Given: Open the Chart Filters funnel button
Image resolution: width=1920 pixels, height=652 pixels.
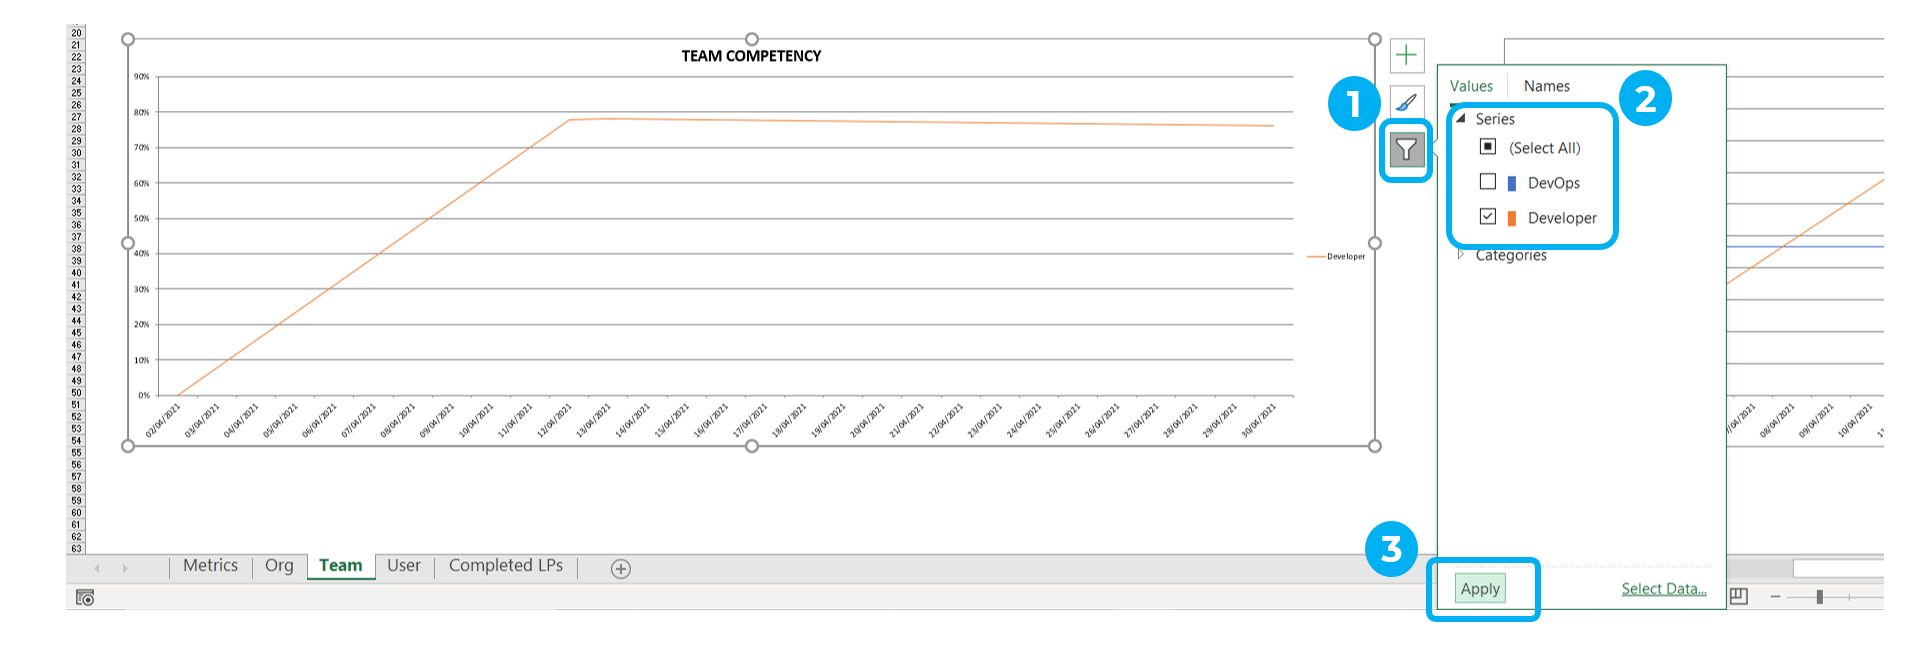Looking at the screenshot, I should (x=1406, y=150).
